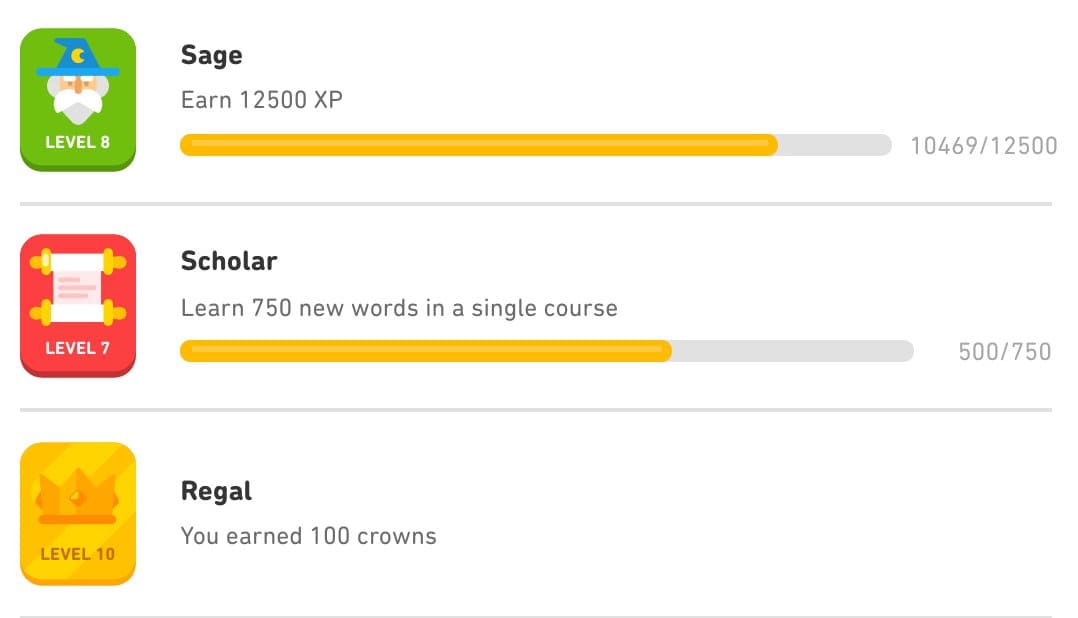Click the 10469/12500 progress counter
1078x618 pixels.
click(x=984, y=146)
